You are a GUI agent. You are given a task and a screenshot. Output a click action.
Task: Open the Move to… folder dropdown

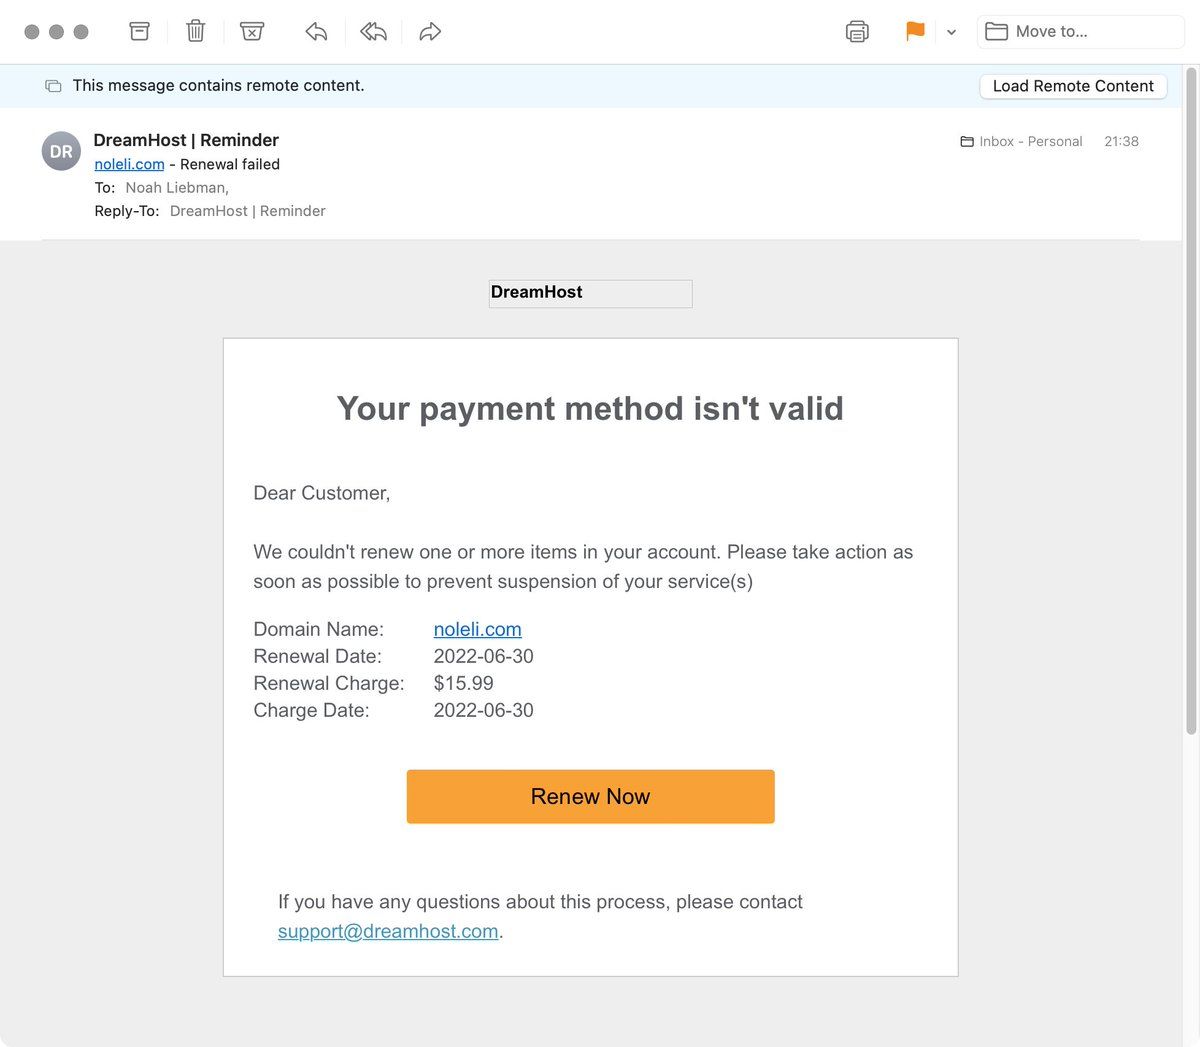pos(1080,32)
